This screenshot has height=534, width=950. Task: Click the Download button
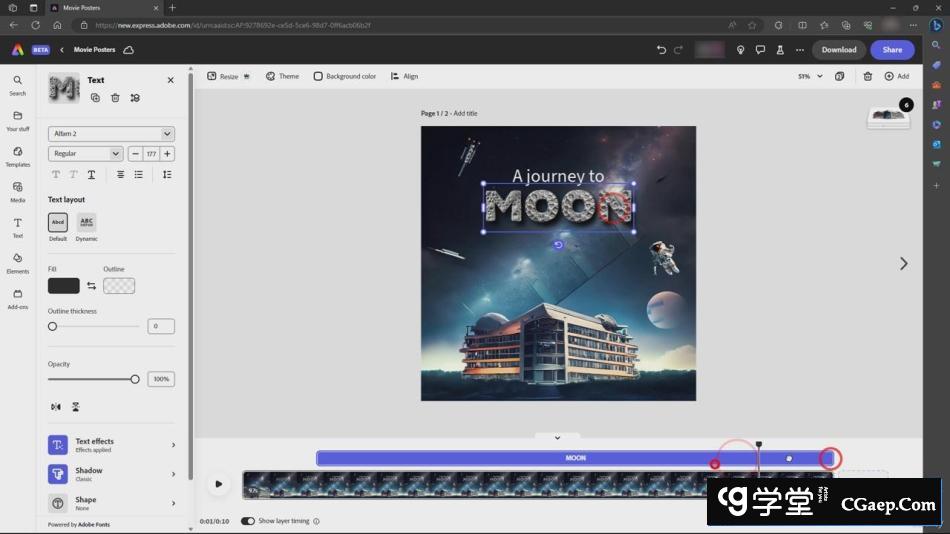tap(838, 50)
